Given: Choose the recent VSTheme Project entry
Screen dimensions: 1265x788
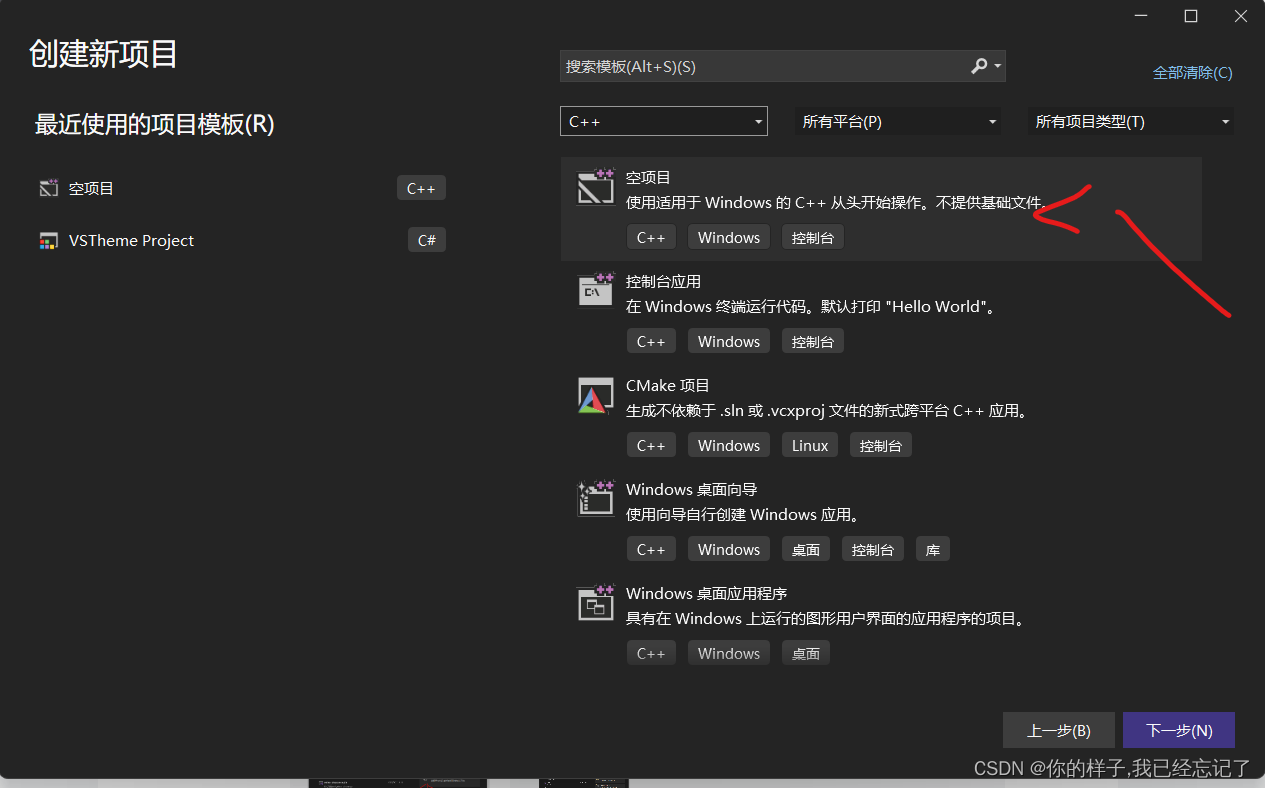Looking at the screenshot, I should (x=131, y=240).
